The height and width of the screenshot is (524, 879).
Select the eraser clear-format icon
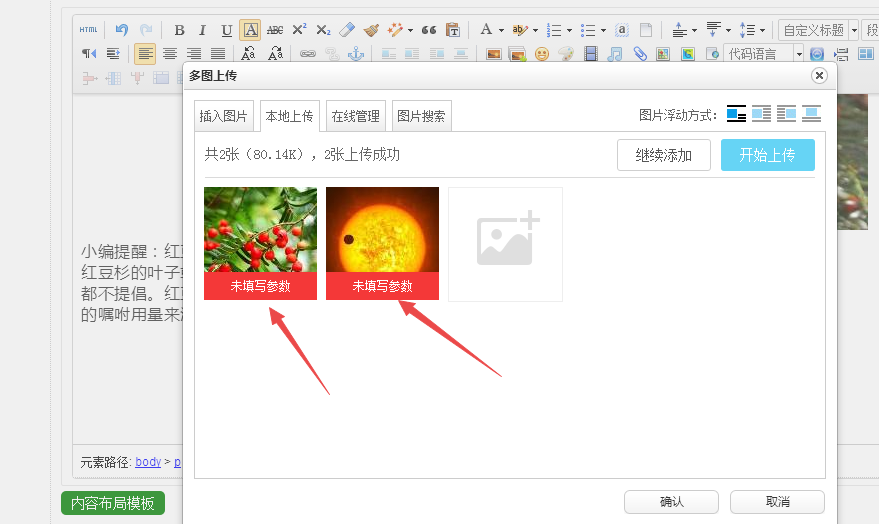(347, 30)
